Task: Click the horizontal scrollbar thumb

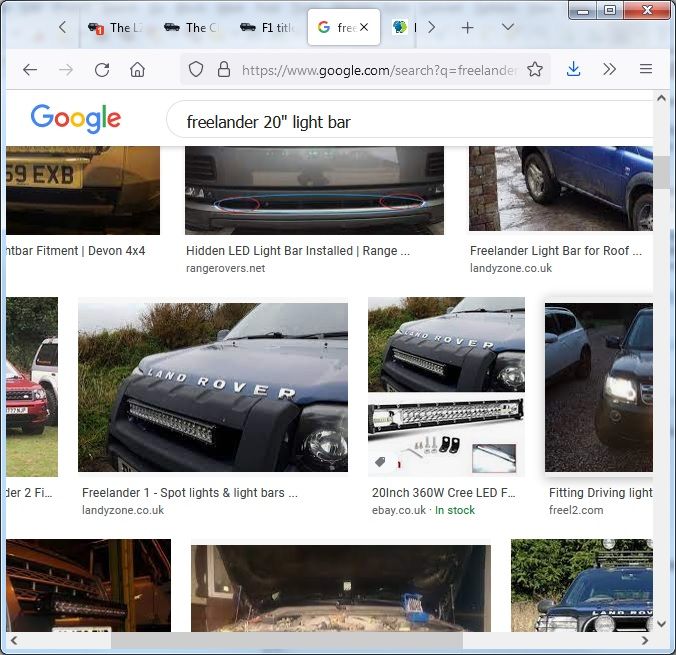Action: pyautogui.click(x=287, y=640)
